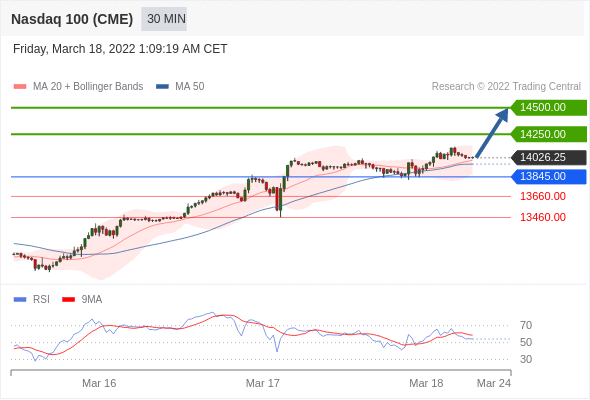
Task: Click the blue upward trend arrow
Action: click(492, 133)
